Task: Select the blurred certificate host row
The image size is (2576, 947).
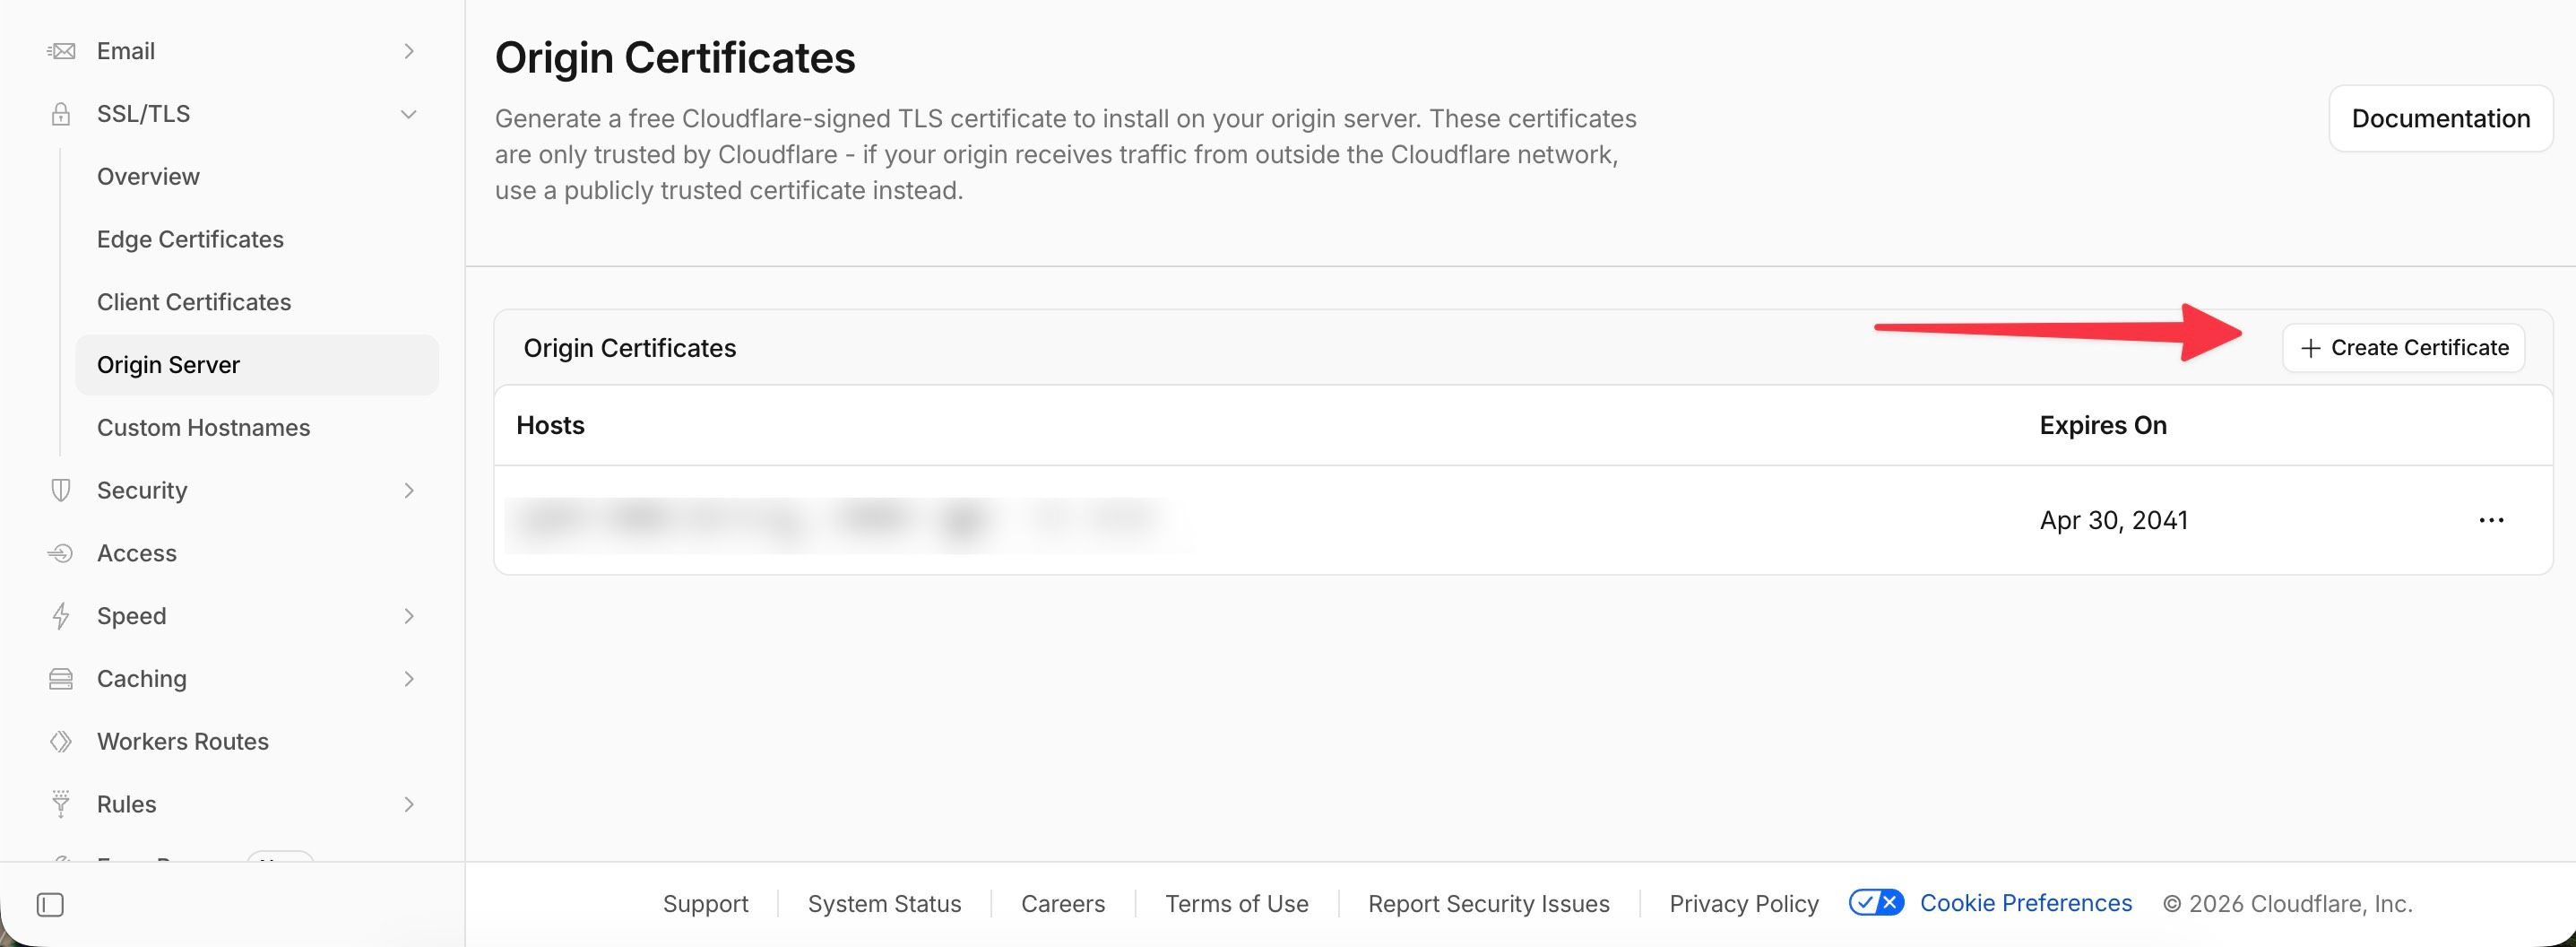Action: (1523, 520)
